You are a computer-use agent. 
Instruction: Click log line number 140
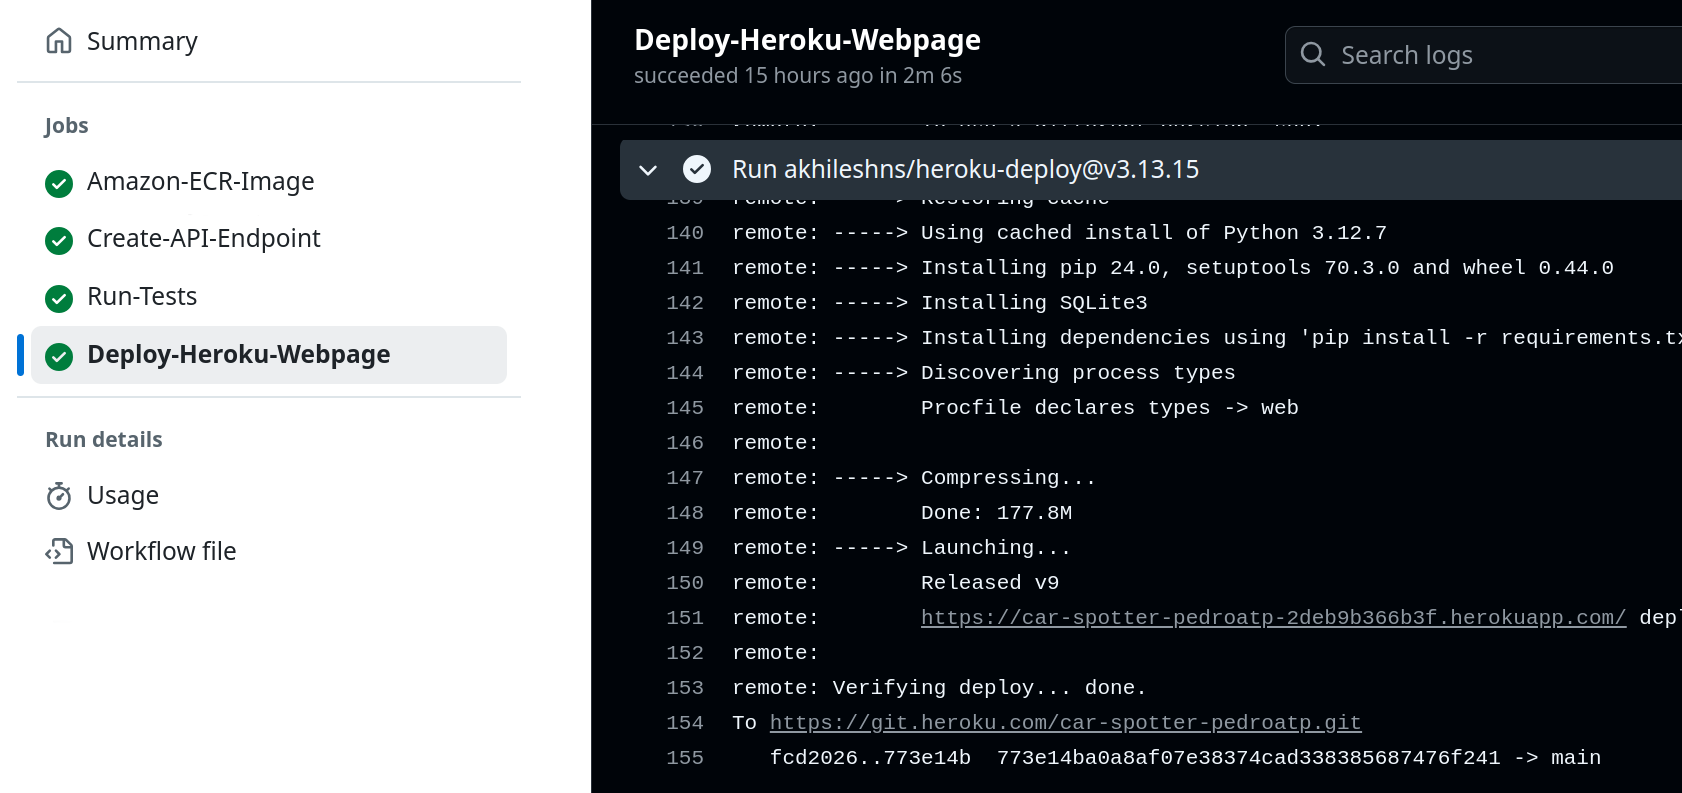coord(685,233)
